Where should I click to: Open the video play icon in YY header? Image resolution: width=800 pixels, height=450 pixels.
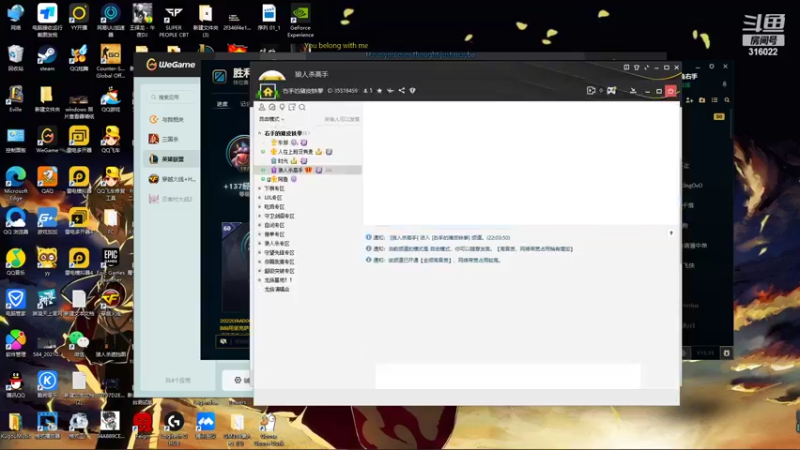click(x=591, y=91)
